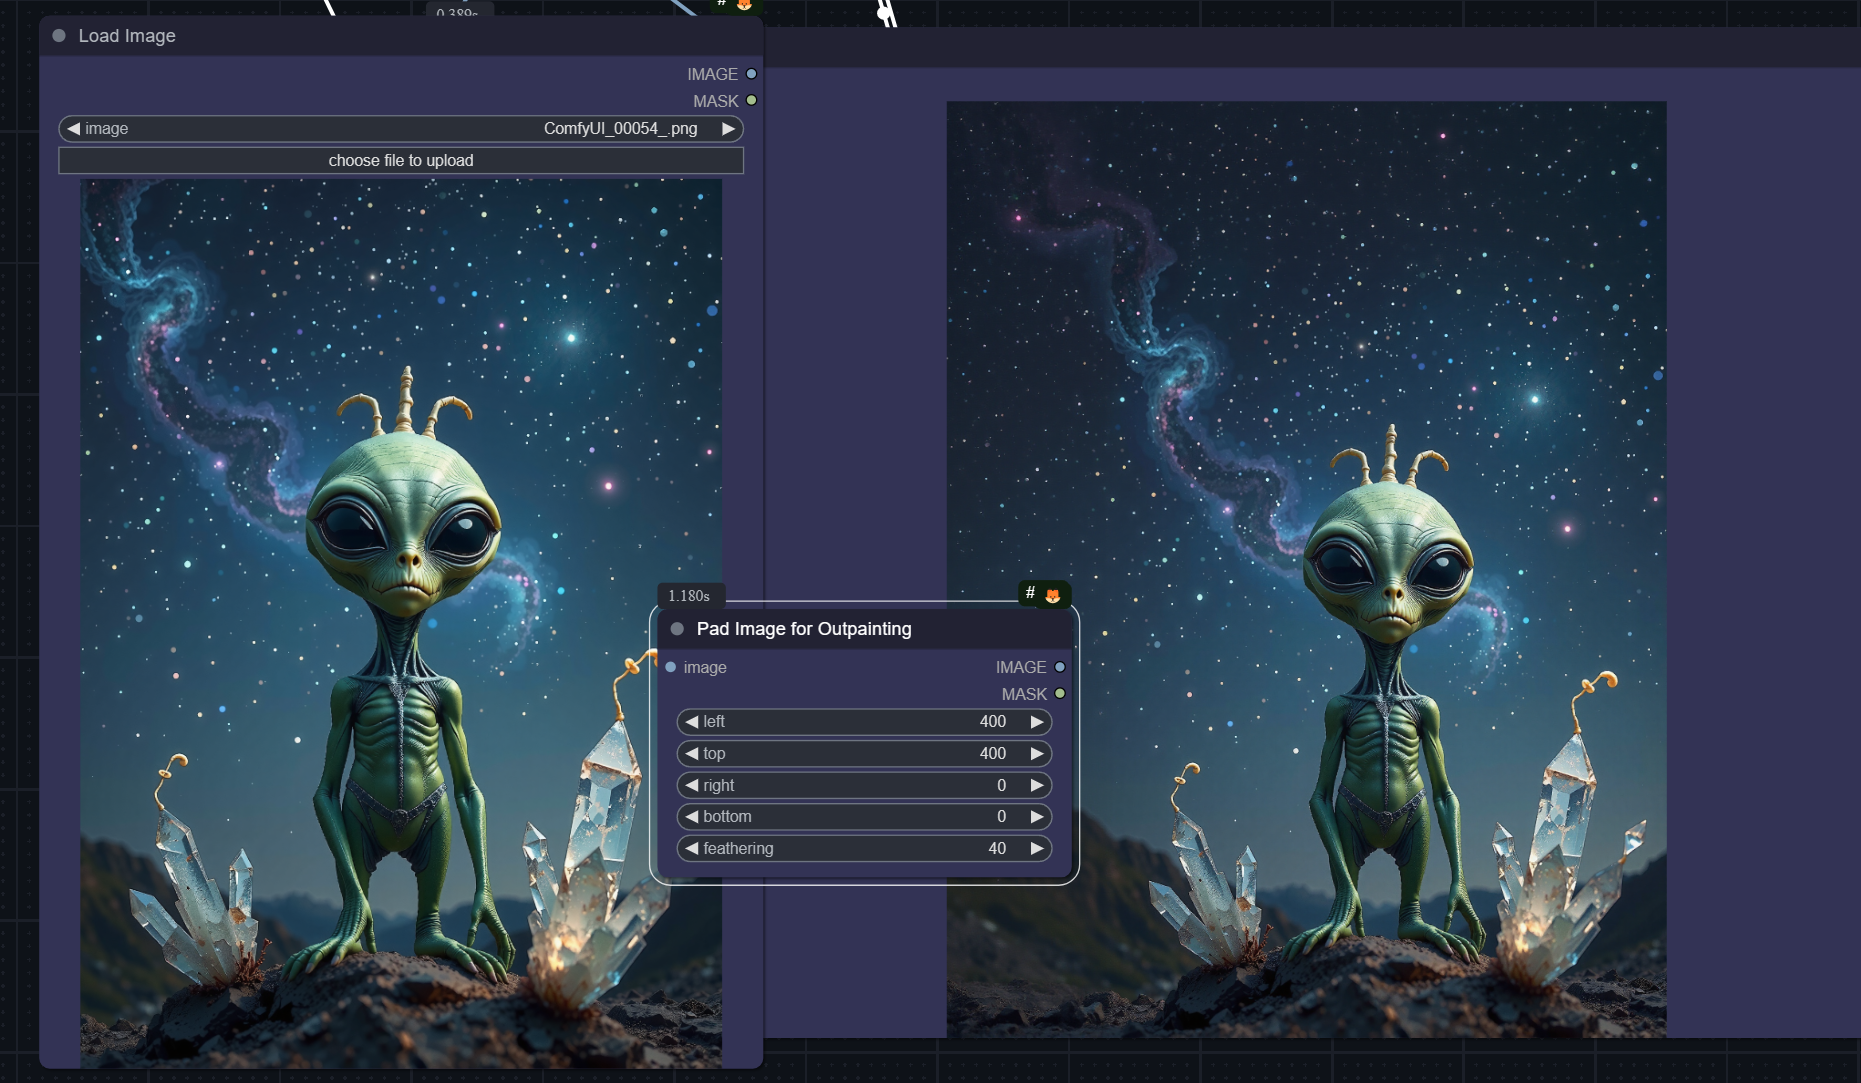Screen dimensions: 1861x1083
Task: Decrease the top padding value
Action: 691,754
